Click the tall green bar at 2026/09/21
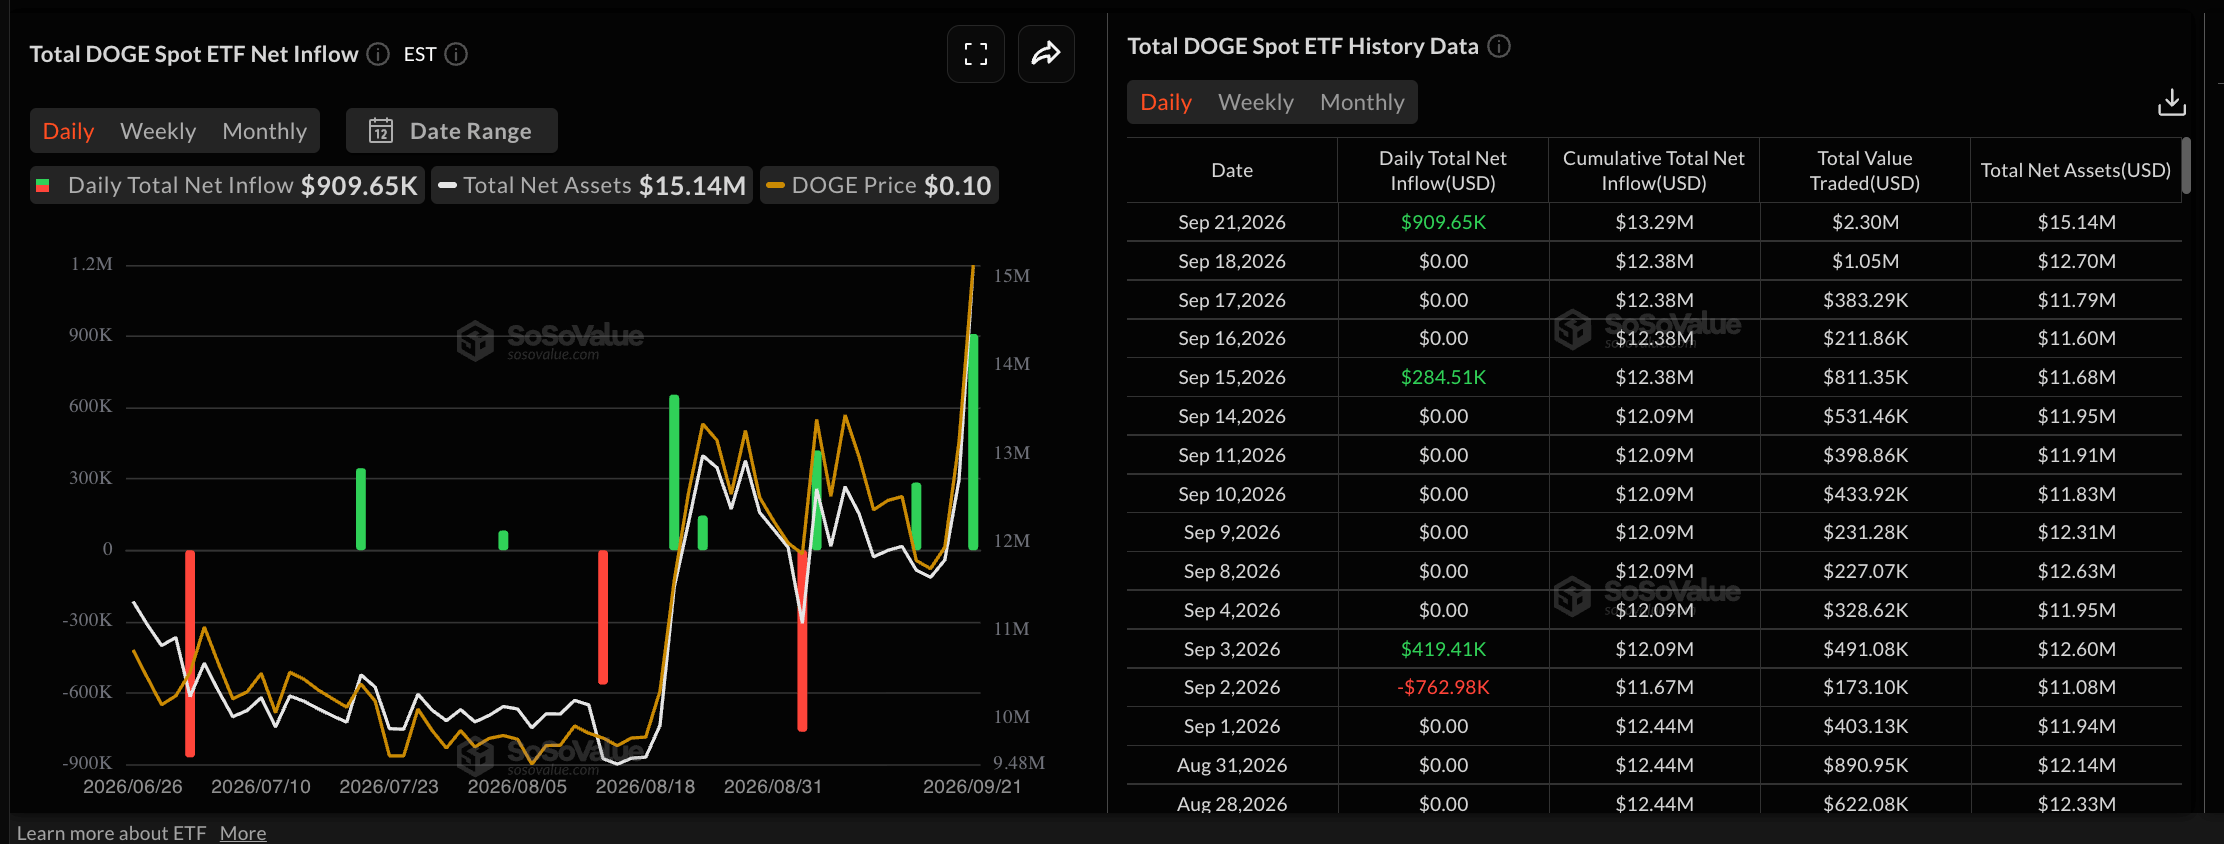The width and height of the screenshot is (2224, 844). (x=973, y=442)
